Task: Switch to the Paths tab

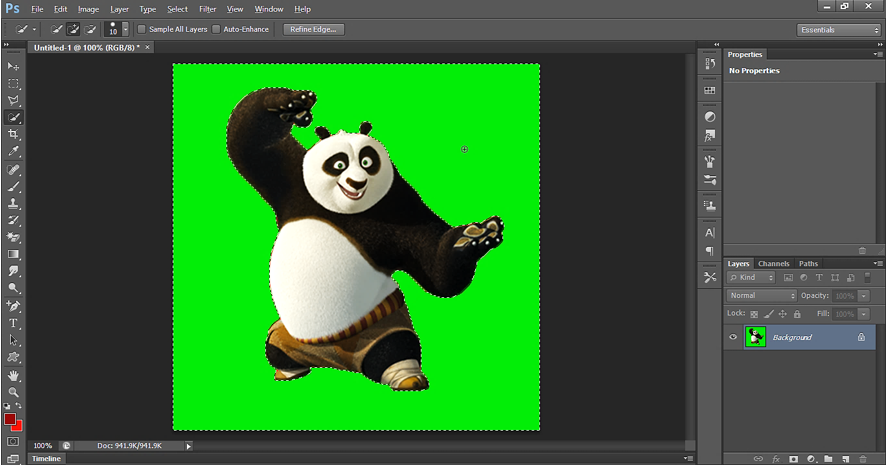Action: pyautogui.click(x=808, y=264)
